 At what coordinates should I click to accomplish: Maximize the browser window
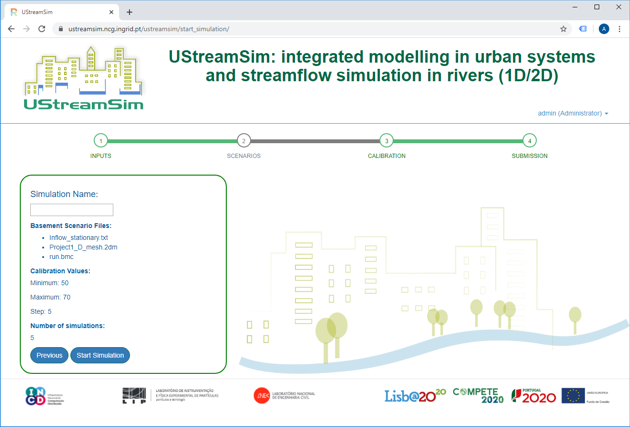coord(597,7)
